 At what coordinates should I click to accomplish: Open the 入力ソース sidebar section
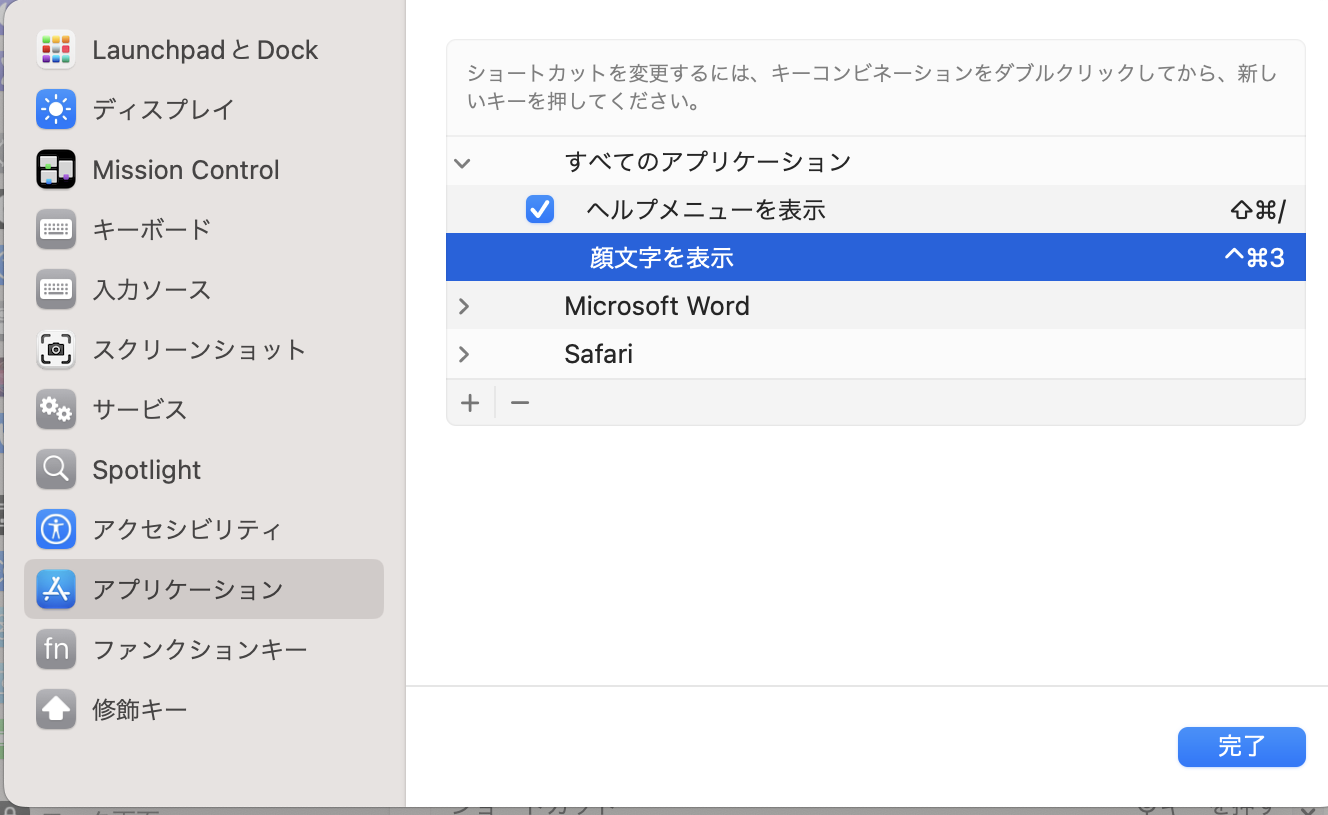(151, 289)
